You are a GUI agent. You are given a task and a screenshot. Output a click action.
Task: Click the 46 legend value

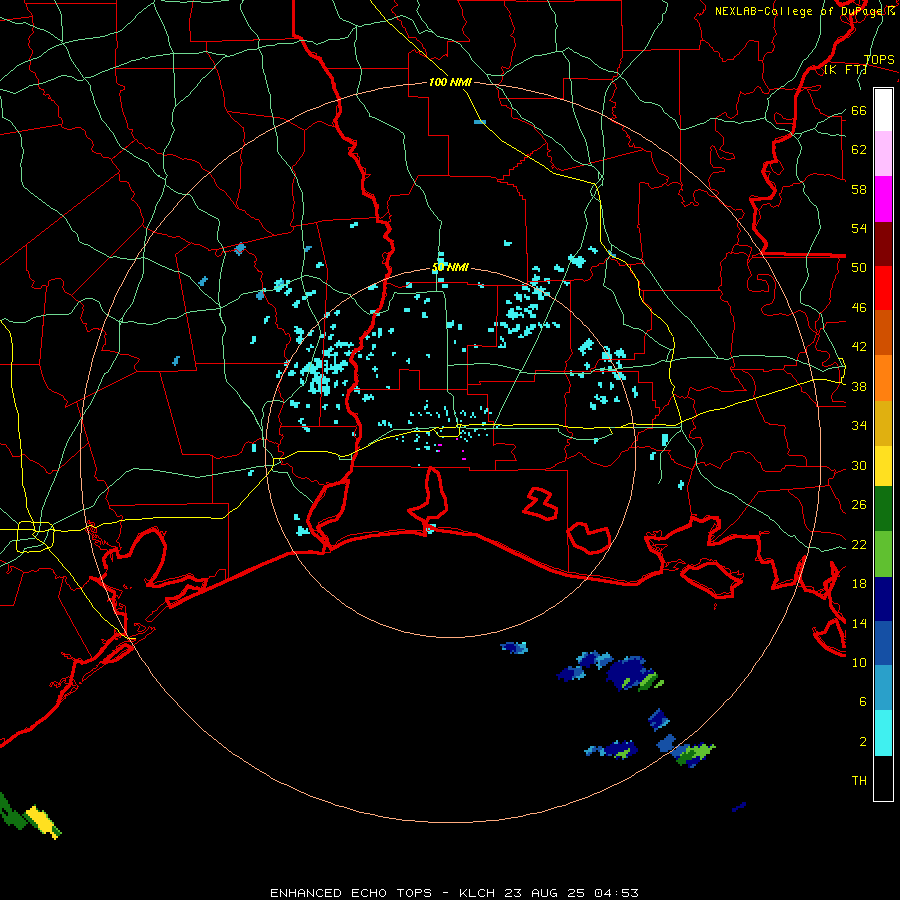(x=859, y=308)
